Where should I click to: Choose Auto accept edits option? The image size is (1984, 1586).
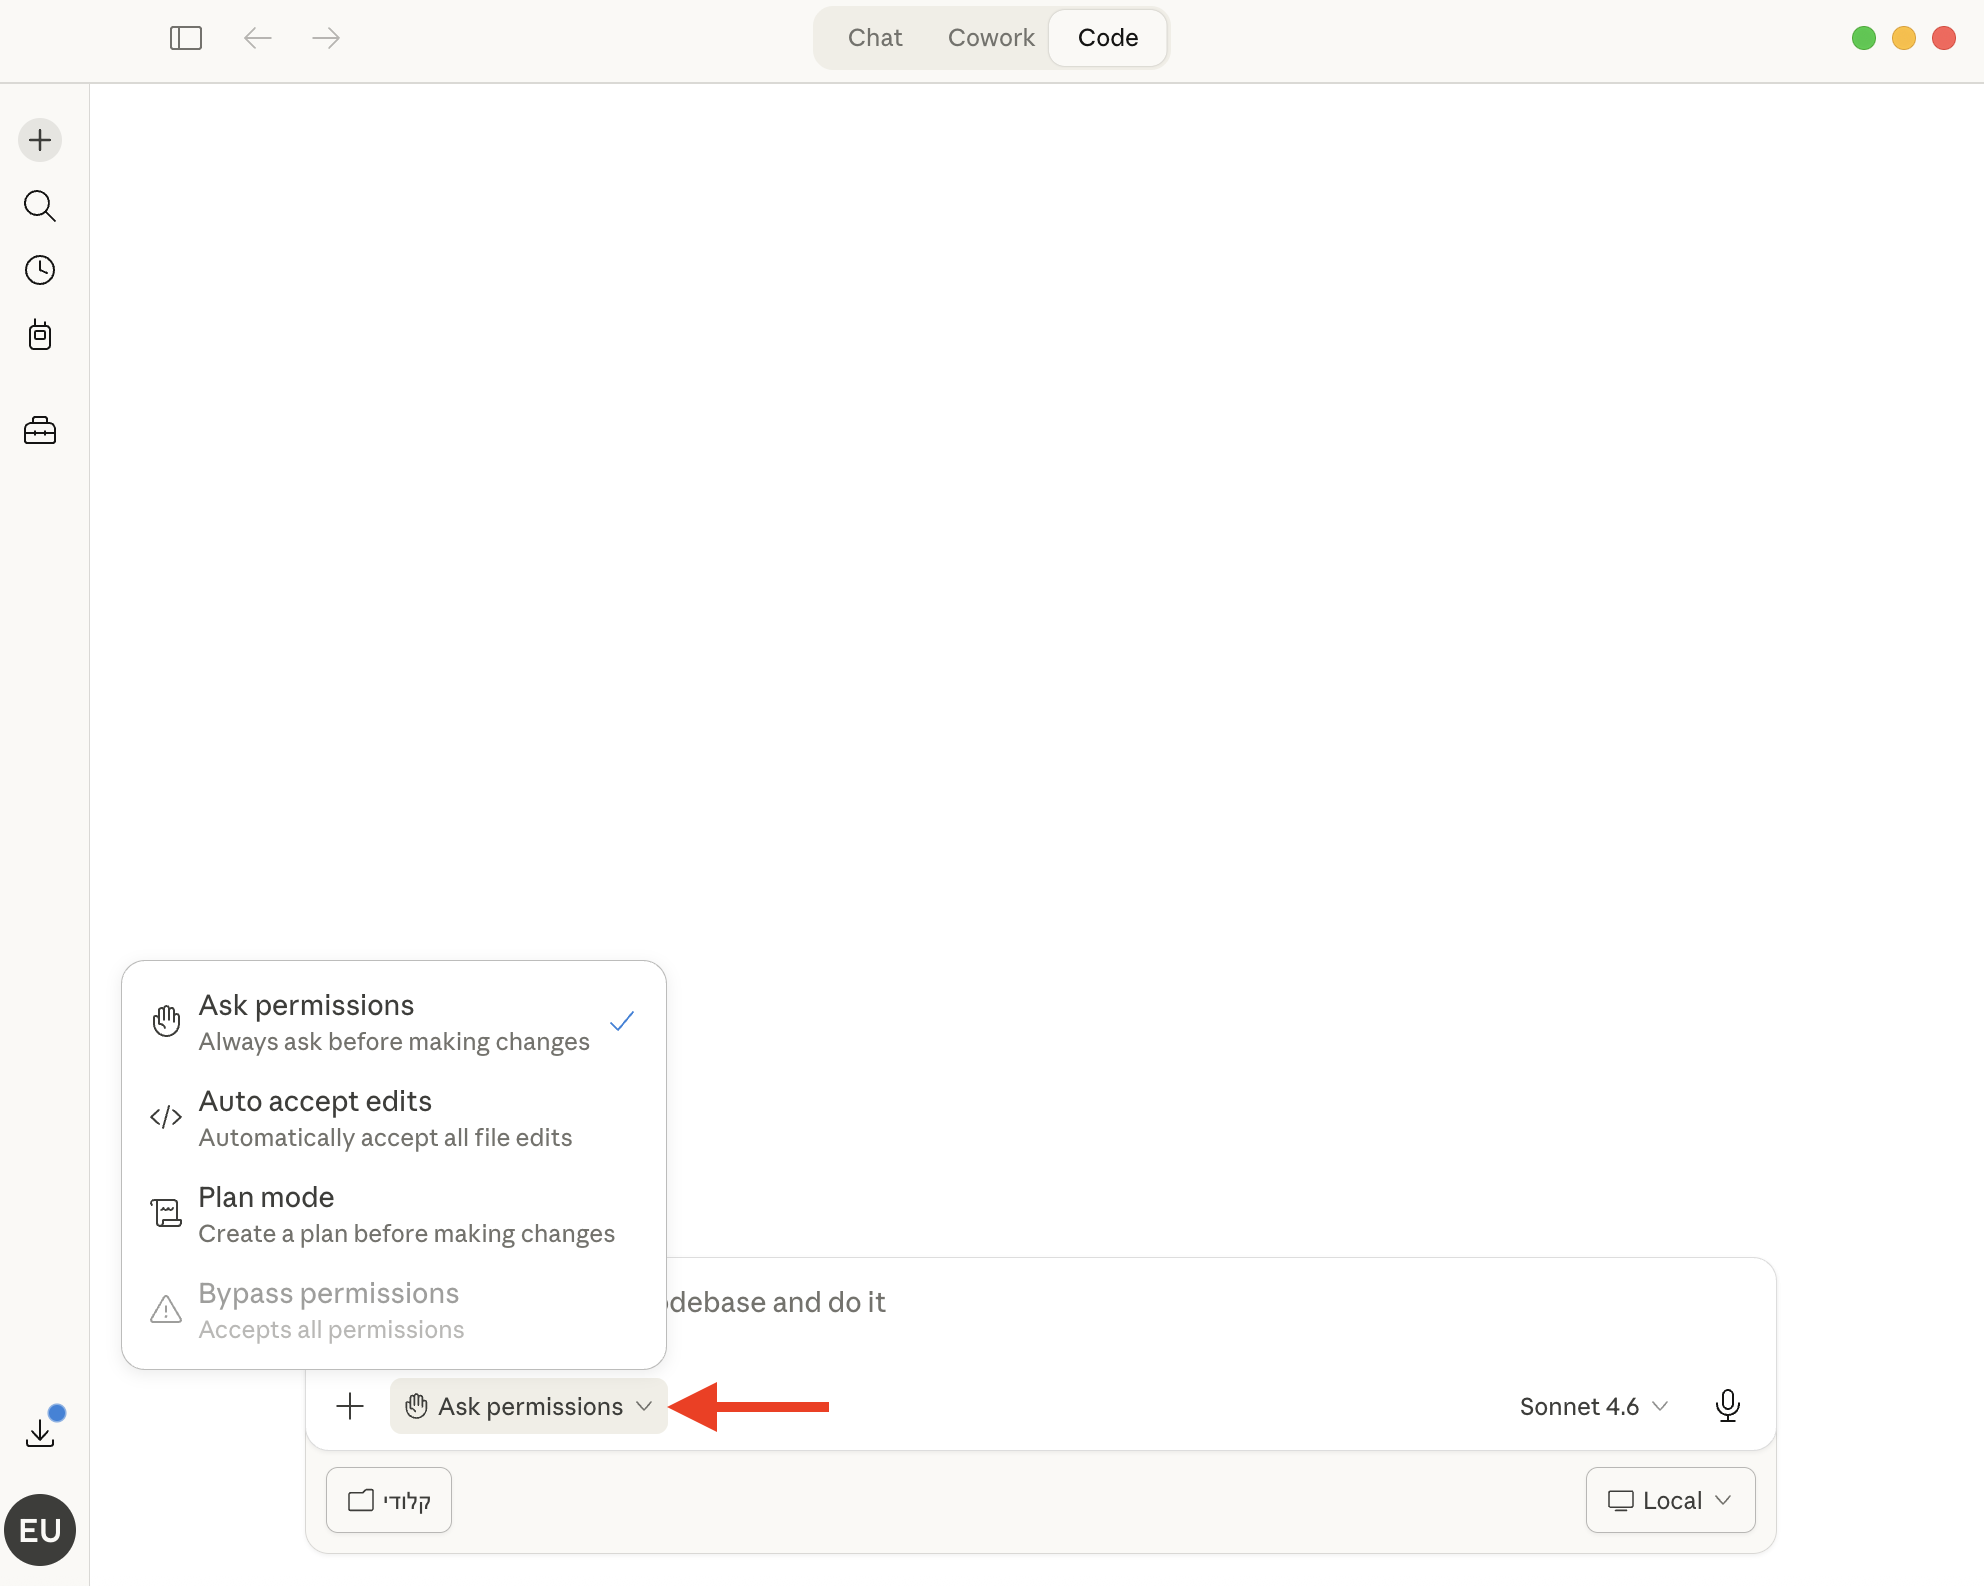(x=394, y=1118)
